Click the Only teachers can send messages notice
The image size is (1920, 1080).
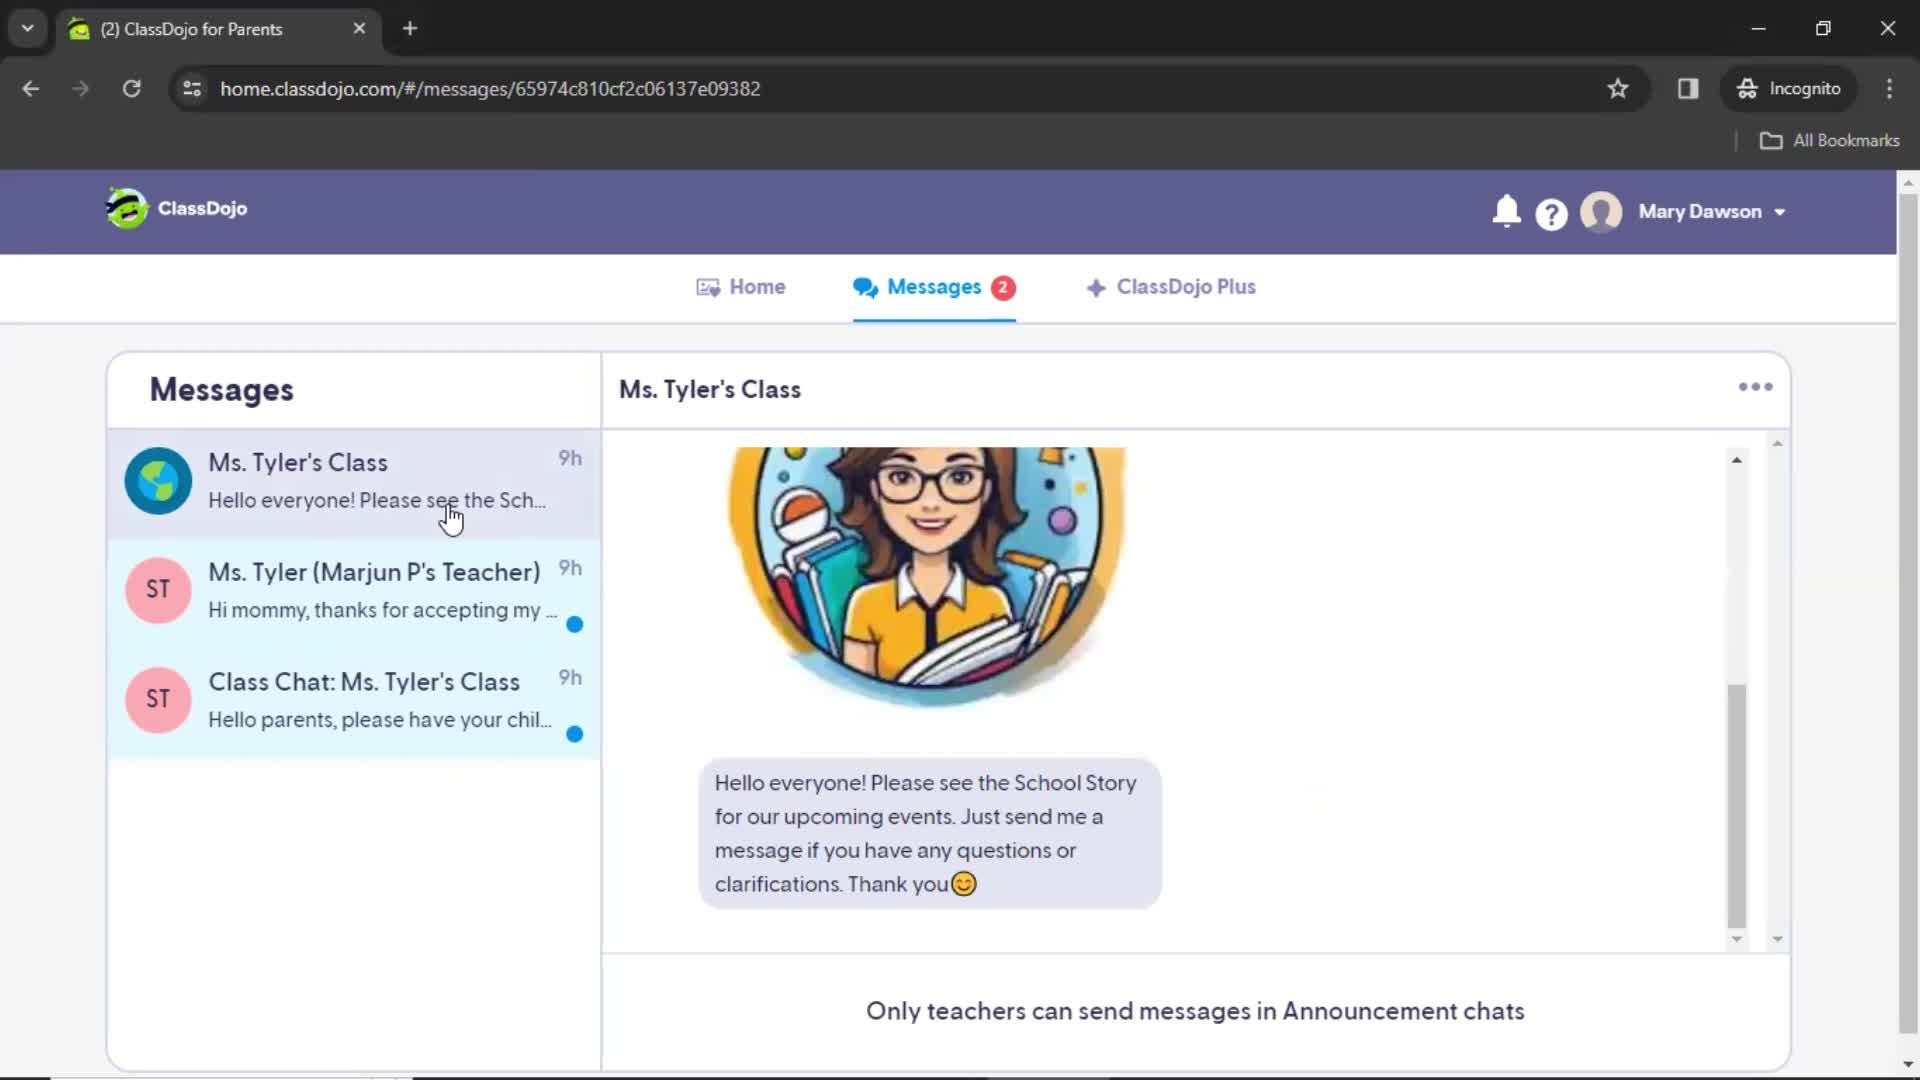point(1195,1012)
